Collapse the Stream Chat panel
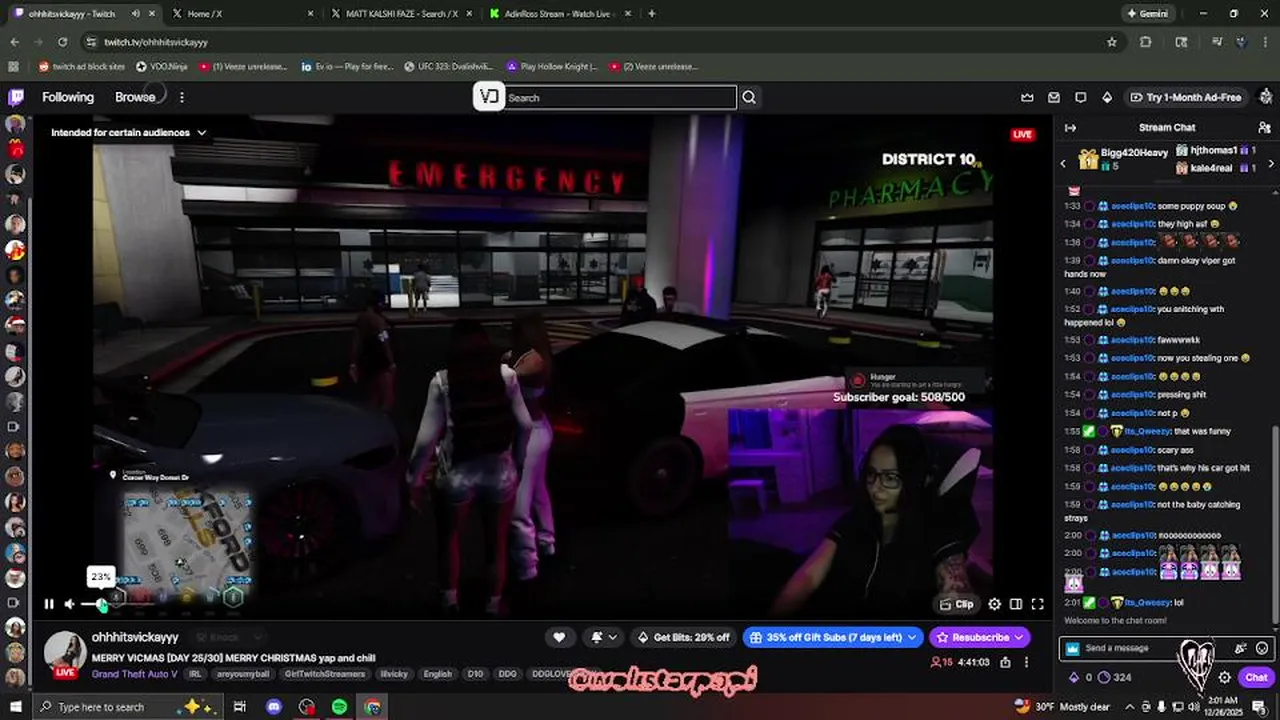Image resolution: width=1280 pixels, height=720 pixels. (x=1070, y=128)
